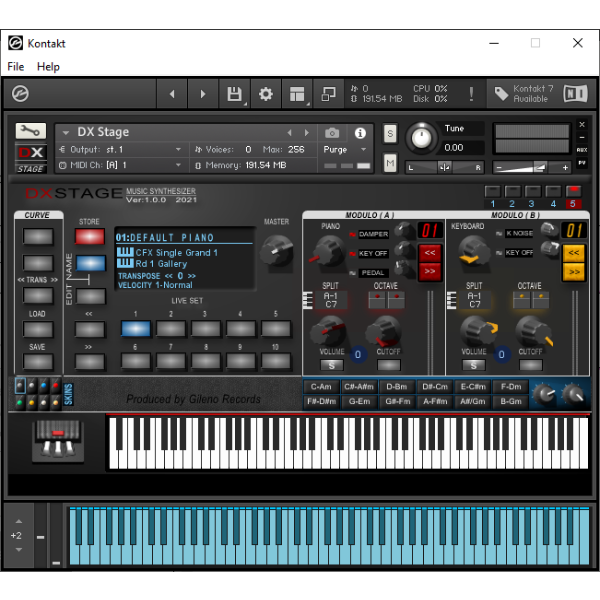Click the SAVE button in CURVE panel
This screenshot has width=600, height=600.
38,362
